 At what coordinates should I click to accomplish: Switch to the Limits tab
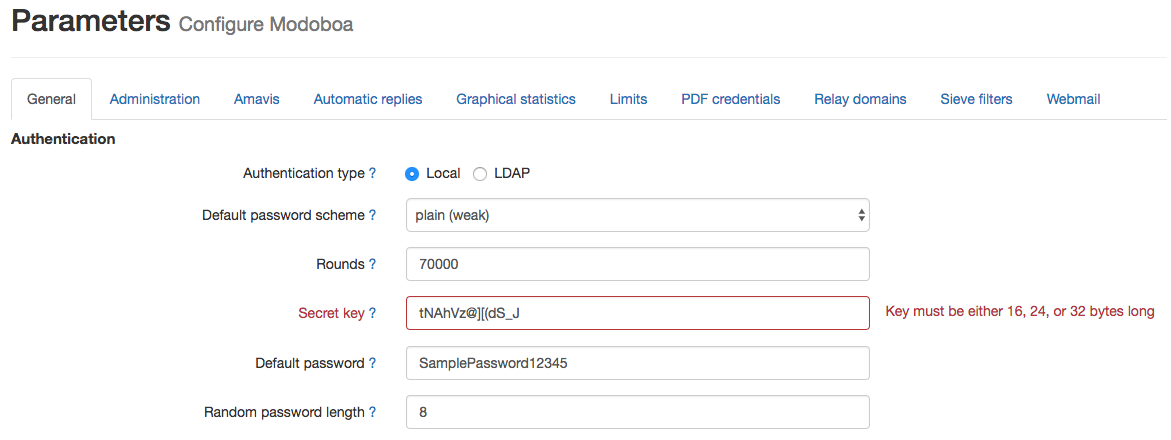point(628,99)
